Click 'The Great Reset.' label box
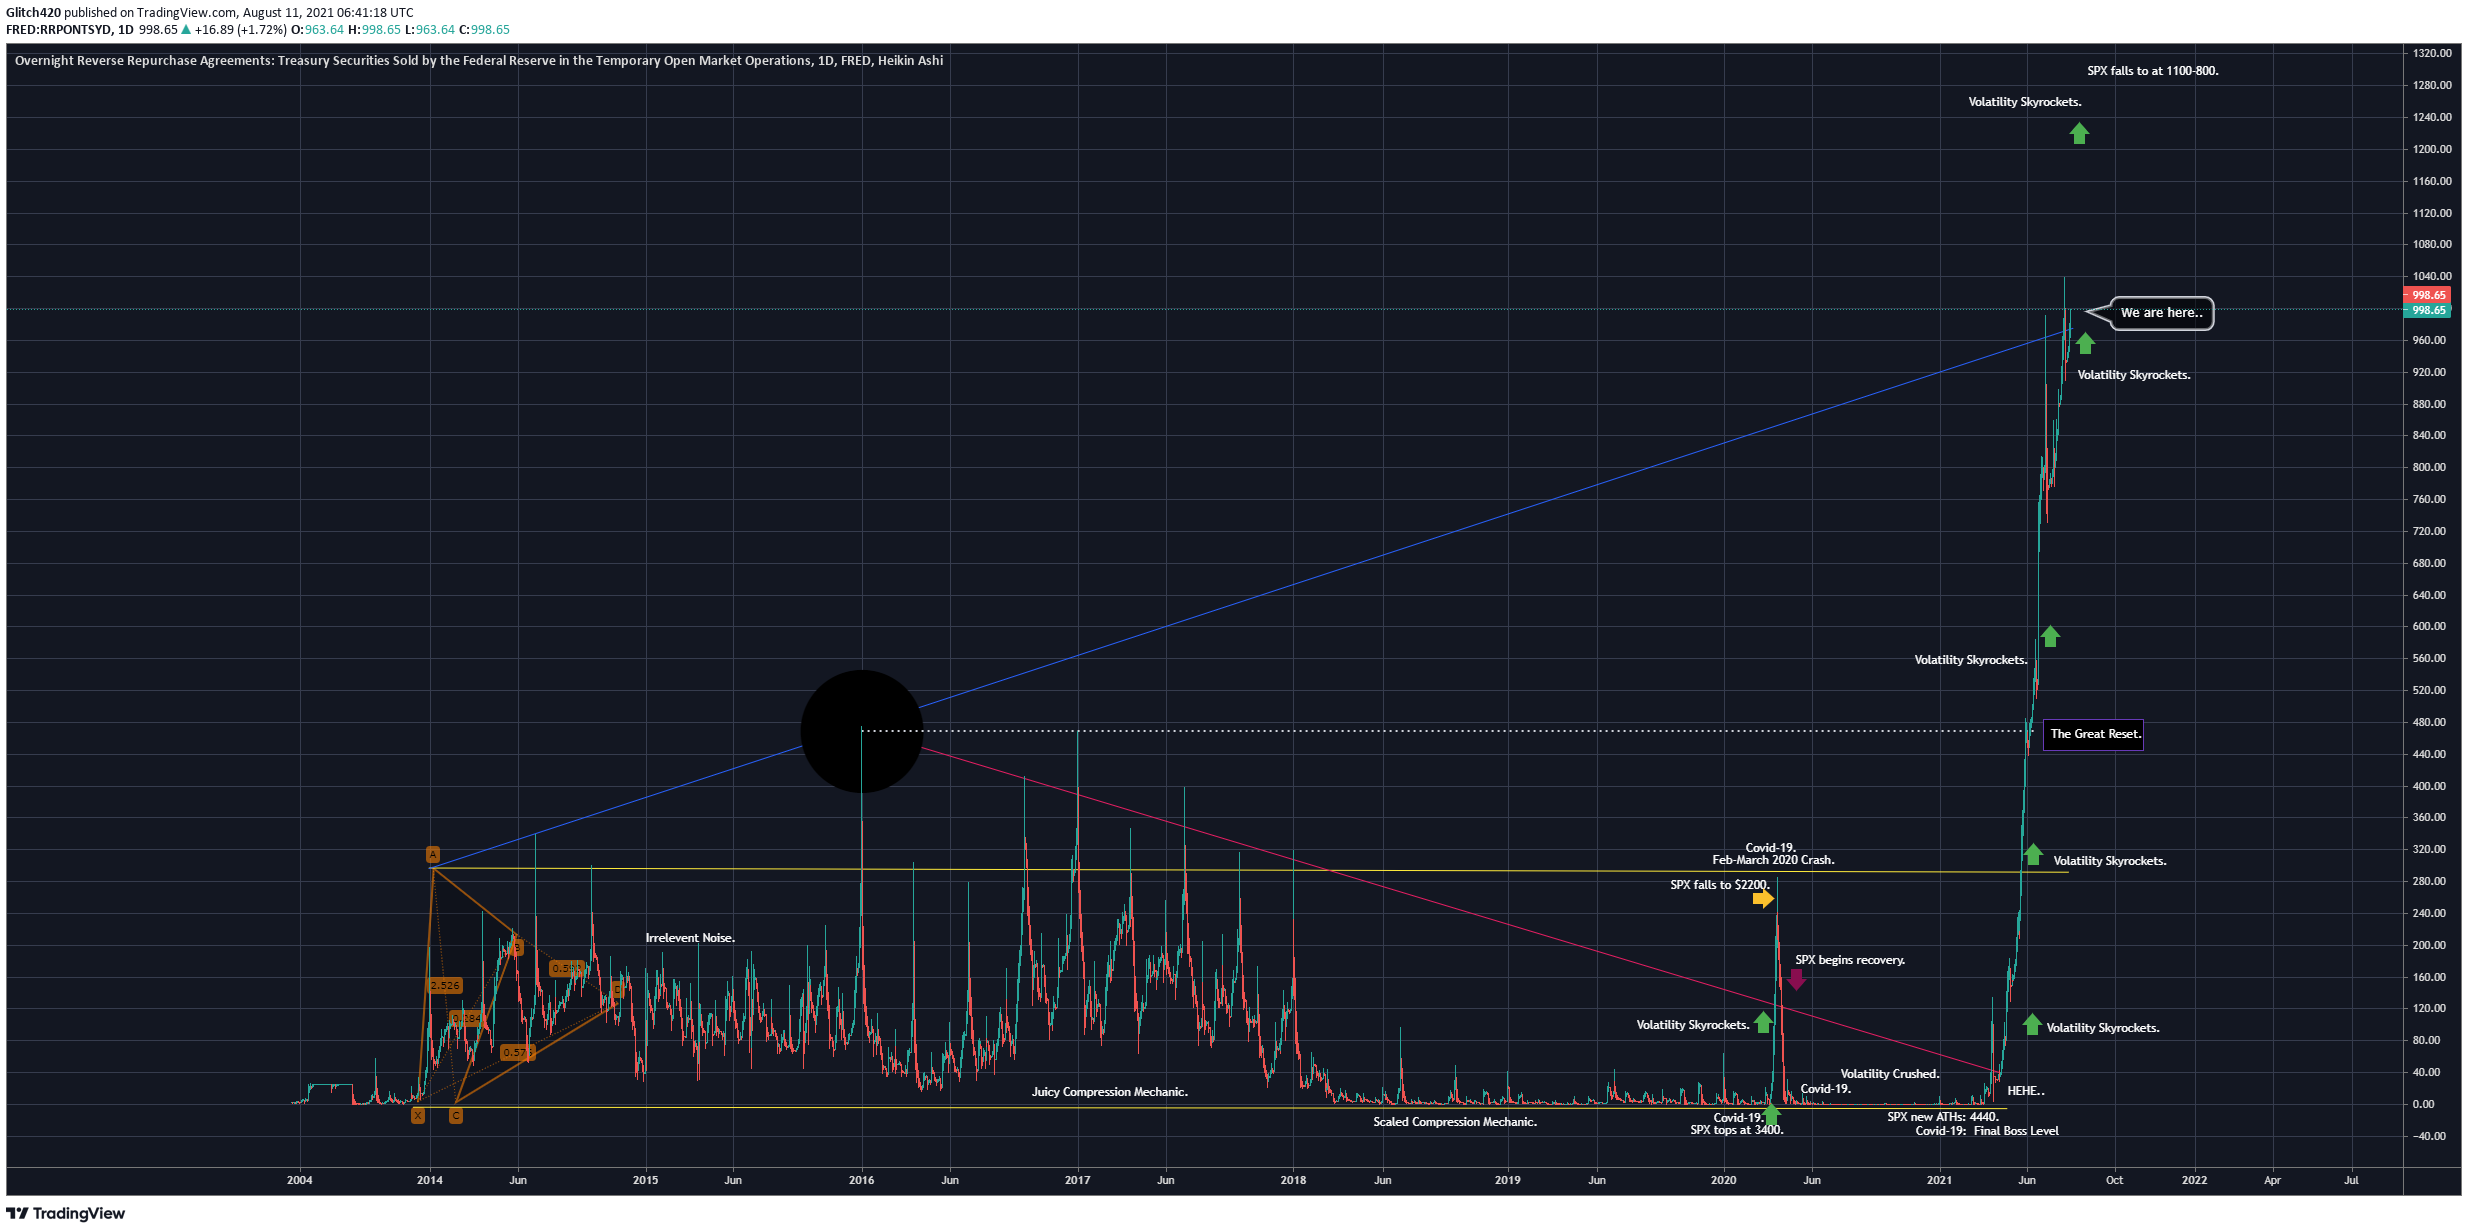 (x=2093, y=734)
